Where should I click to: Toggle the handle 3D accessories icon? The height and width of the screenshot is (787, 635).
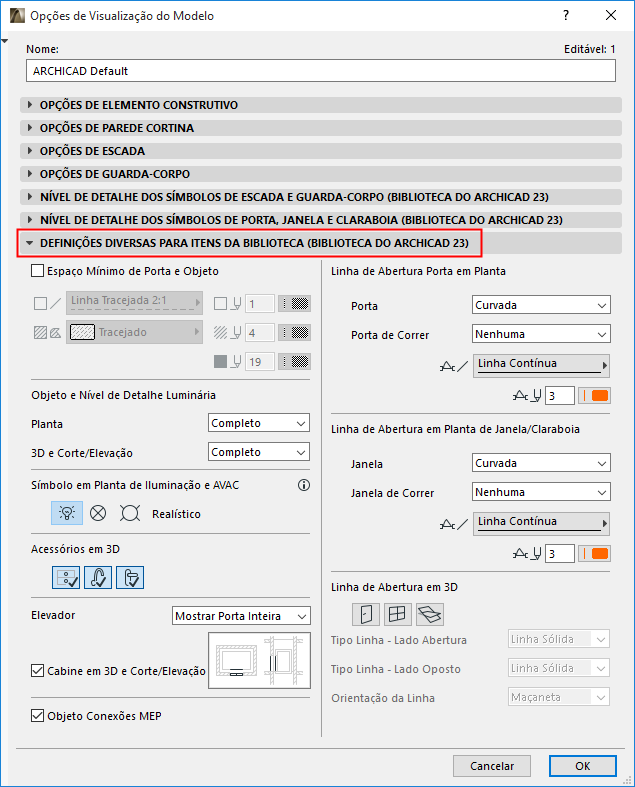(x=130, y=577)
